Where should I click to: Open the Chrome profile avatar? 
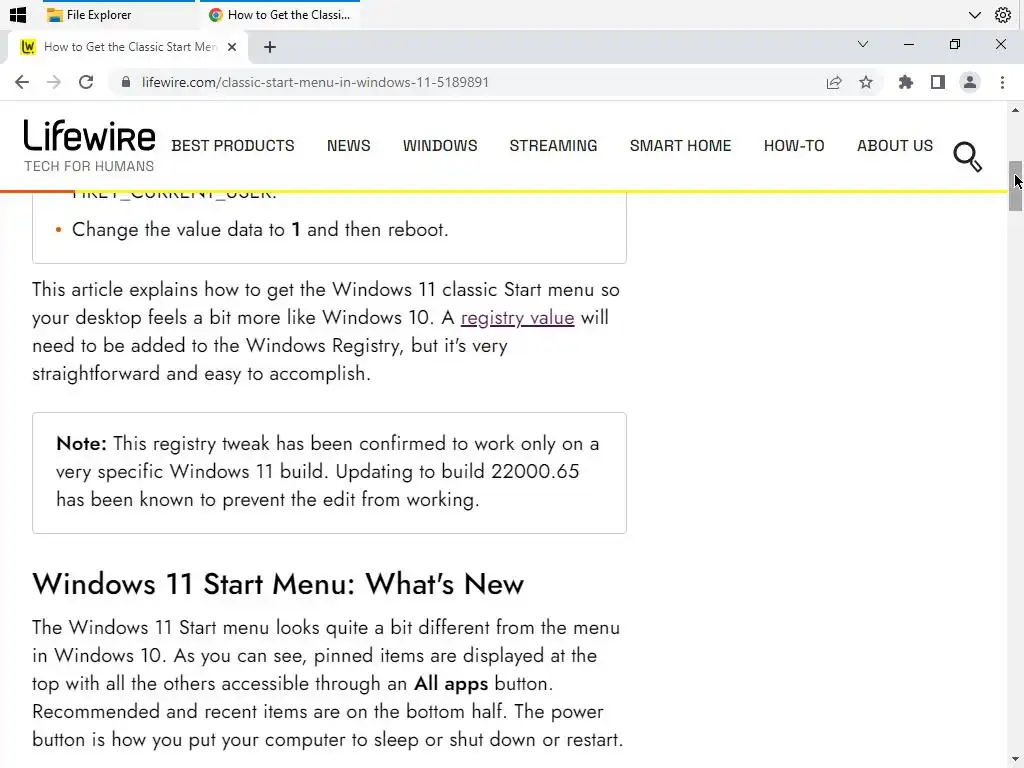pos(970,82)
